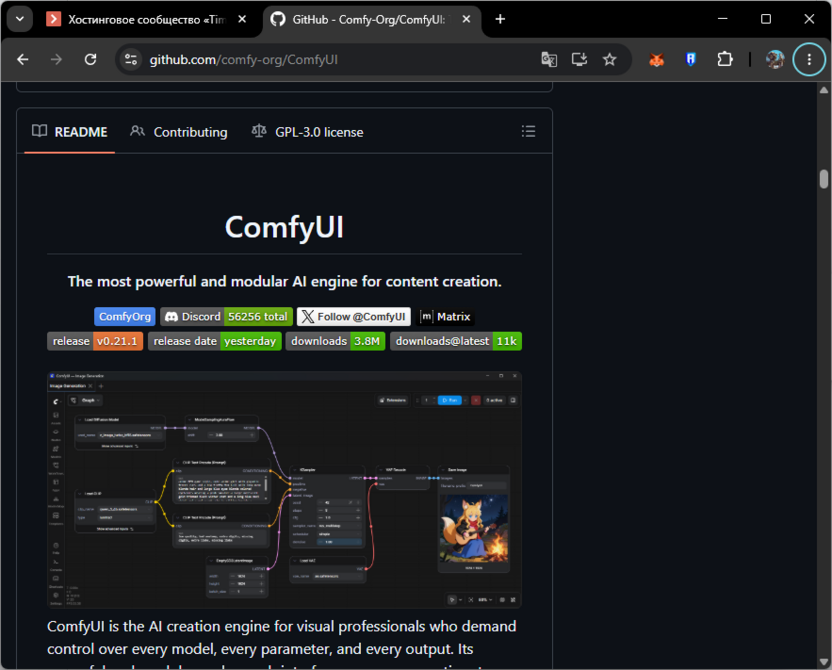Close the GitHub ComfyUI tab

(466, 20)
